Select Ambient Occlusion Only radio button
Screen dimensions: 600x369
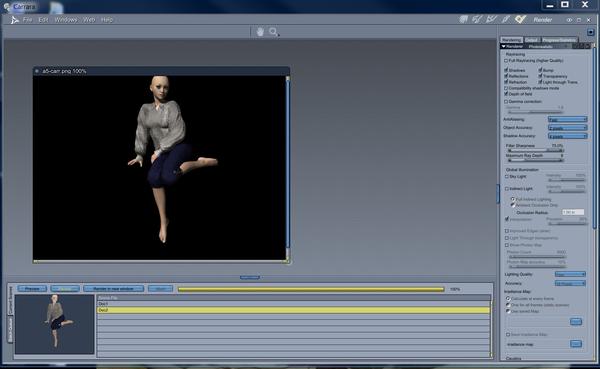coord(513,205)
